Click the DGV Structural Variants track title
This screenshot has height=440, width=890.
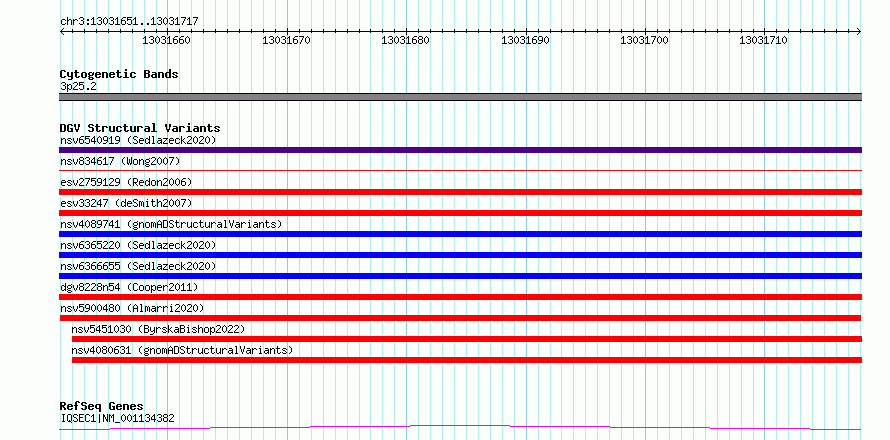(140, 128)
